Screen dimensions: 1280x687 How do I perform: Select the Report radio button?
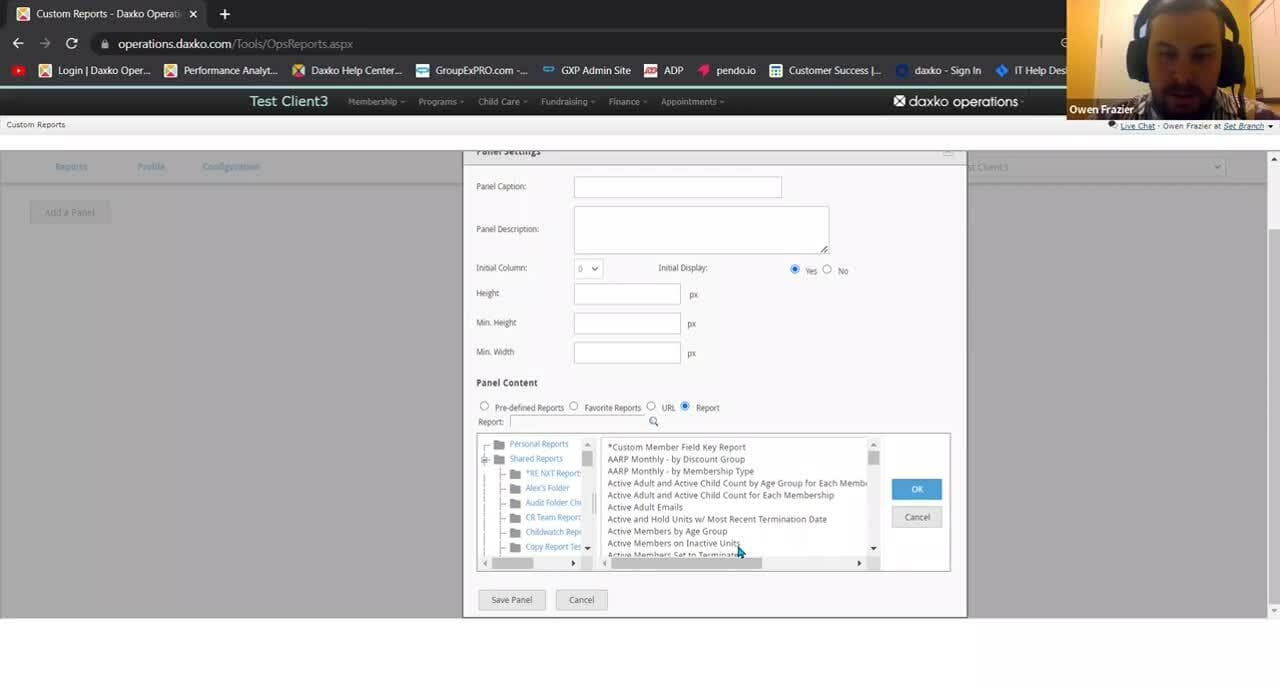tap(684, 407)
